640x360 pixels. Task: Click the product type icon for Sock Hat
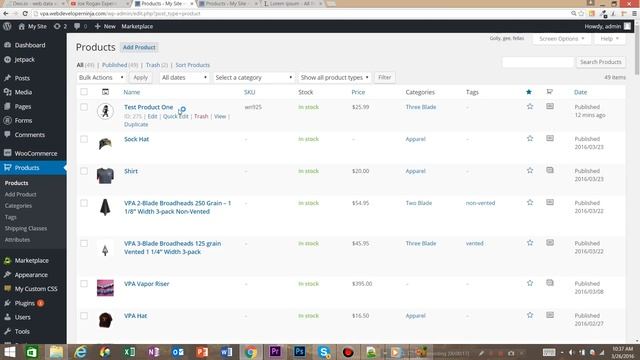click(550, 138)
